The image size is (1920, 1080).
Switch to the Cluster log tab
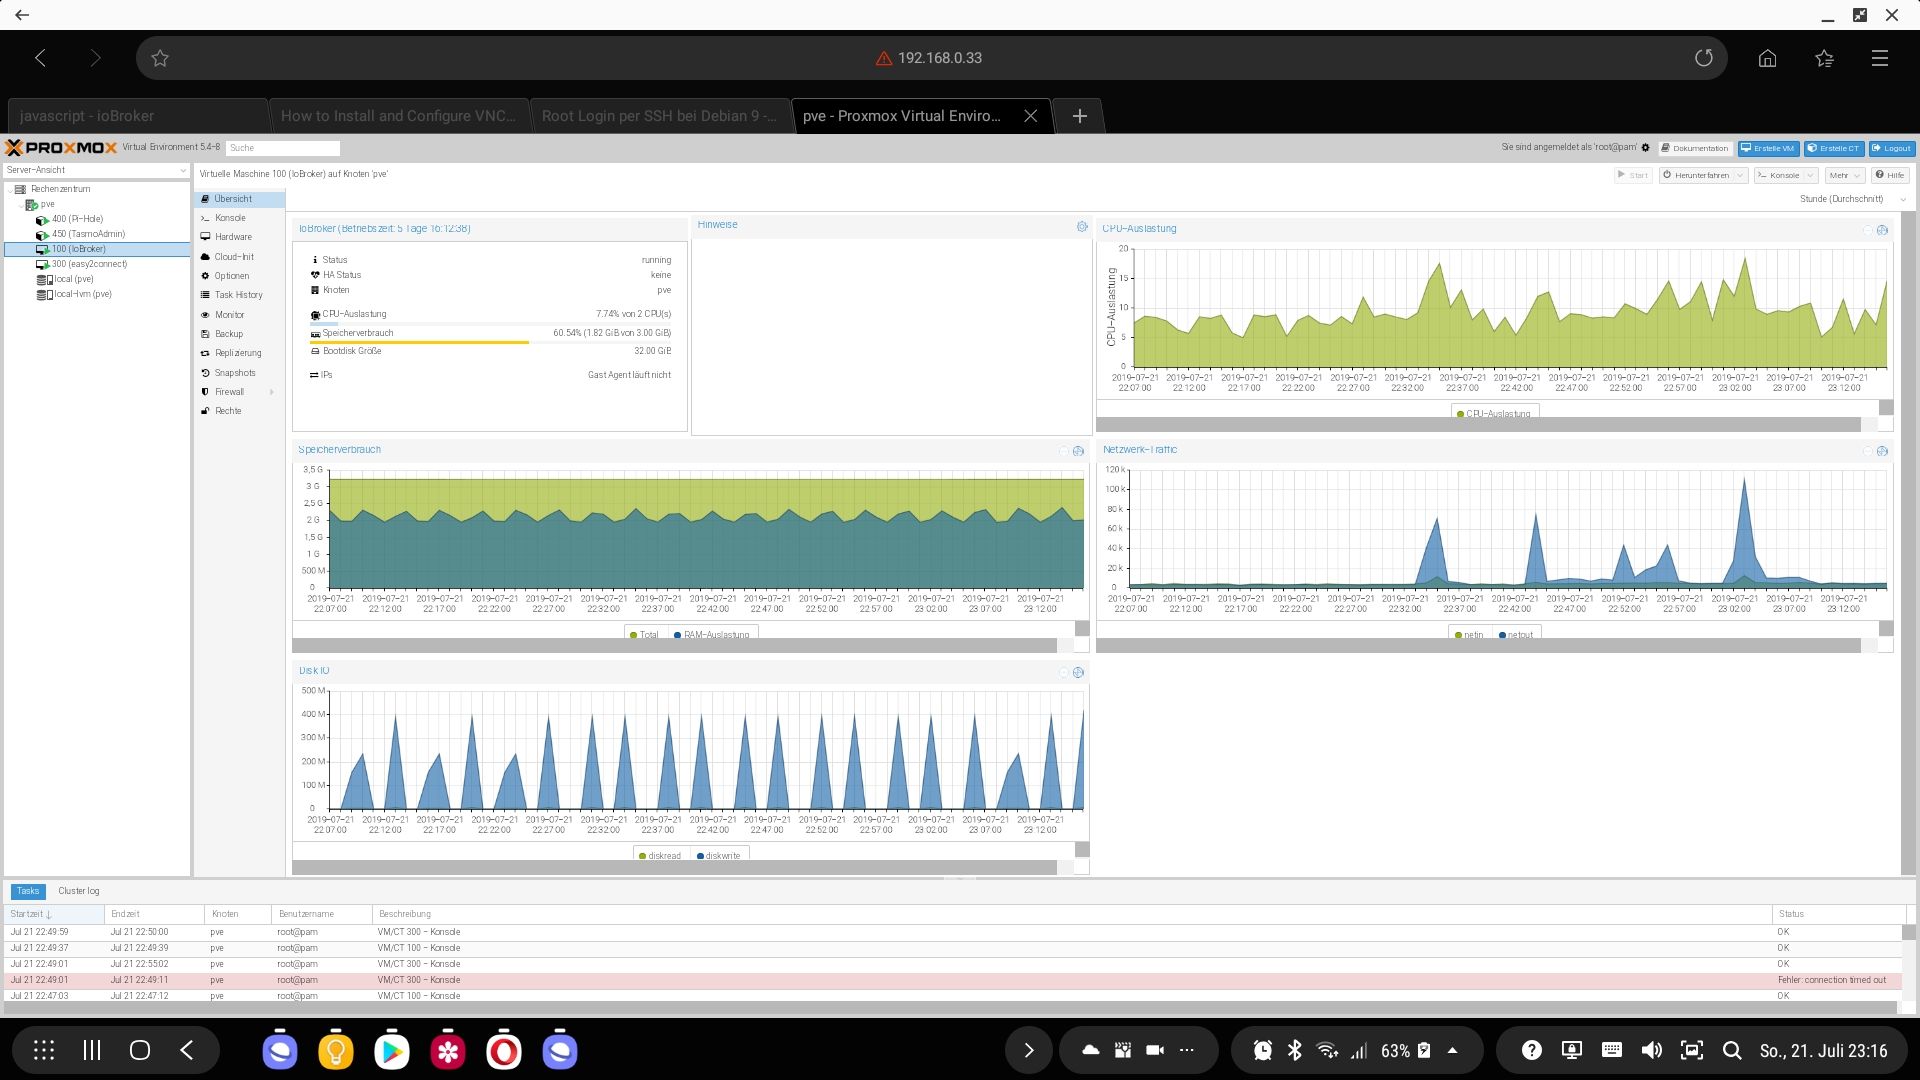coord(79,891)
